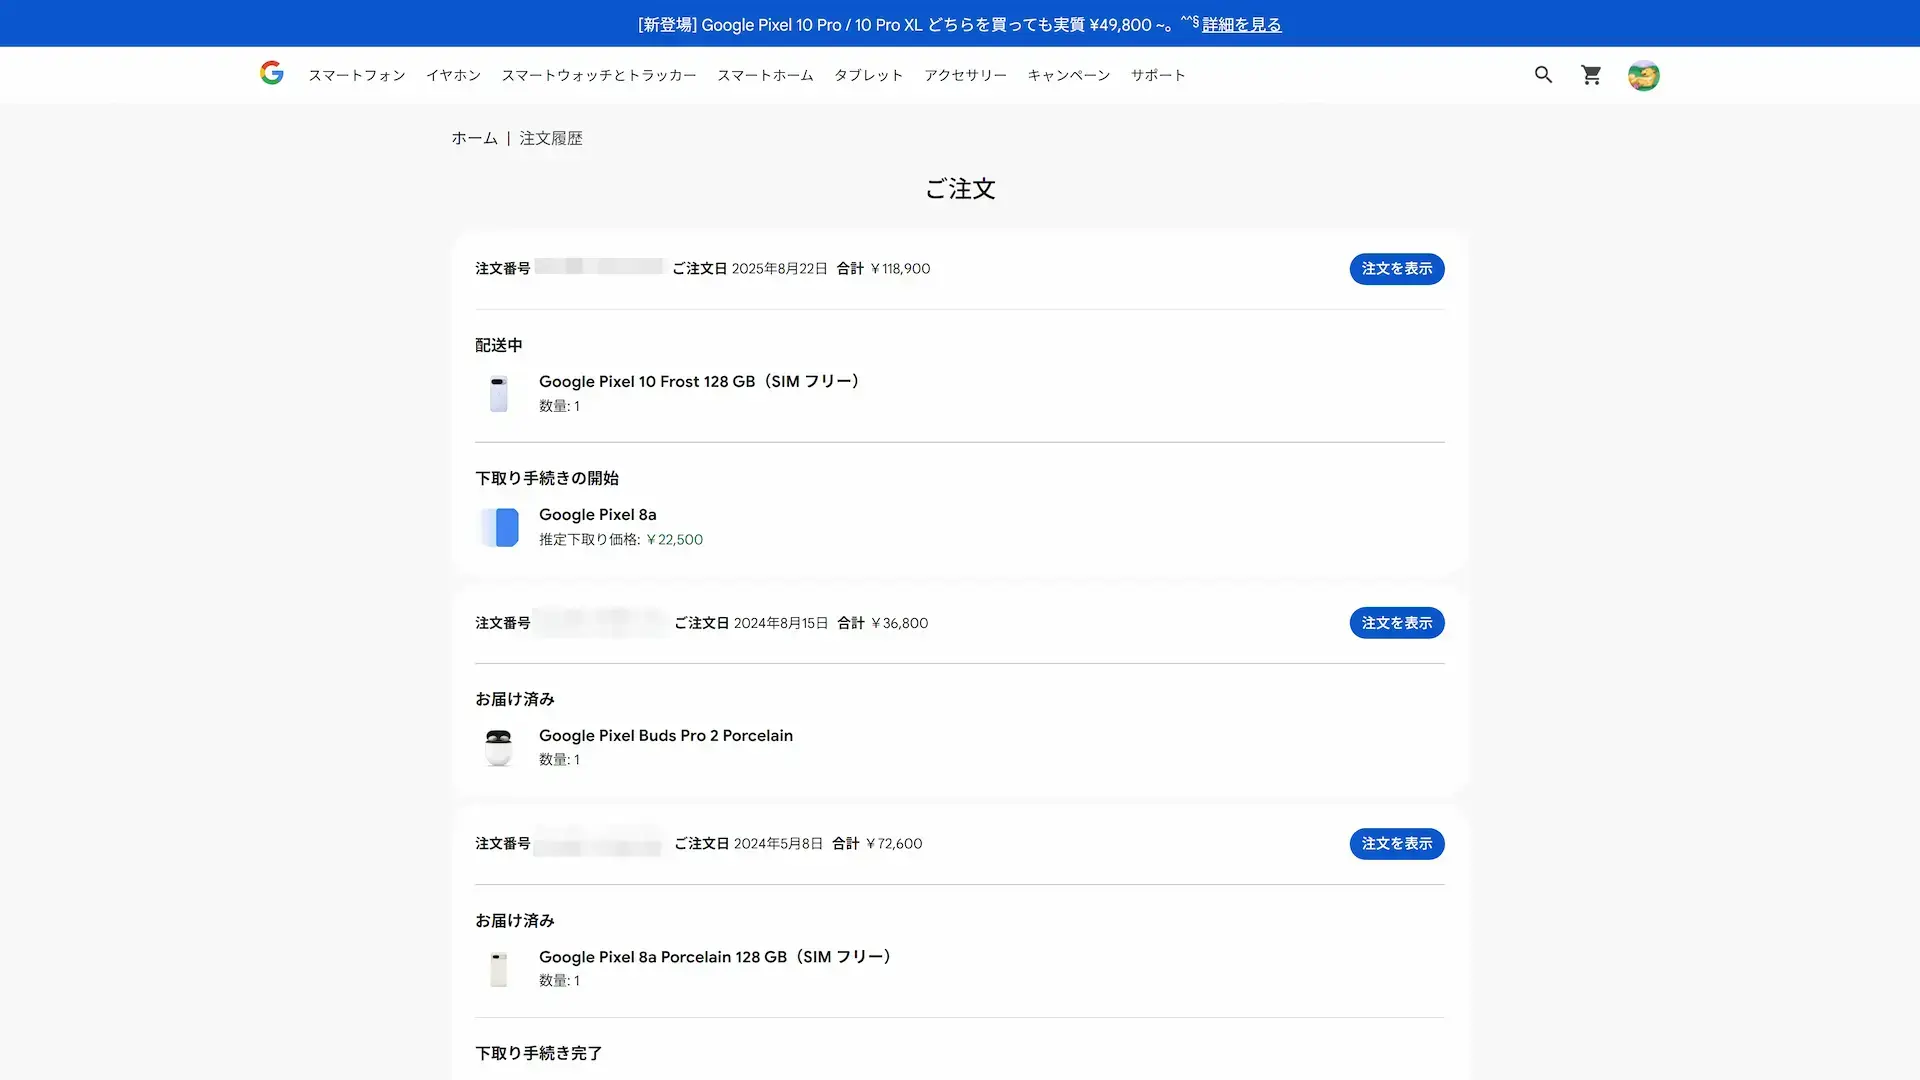Screen dimensions: 1920x1080
Task: Show the ¥72,600 order details
Action: (1396, 843)
